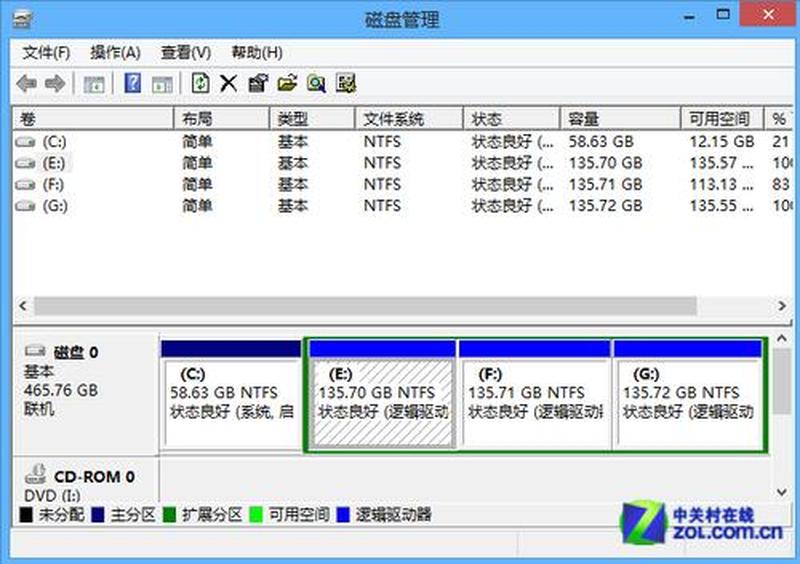The height and width of the screenshot is (564, 800).
Task: Click the volume list left scroll arrow
Action: point(23,306)
